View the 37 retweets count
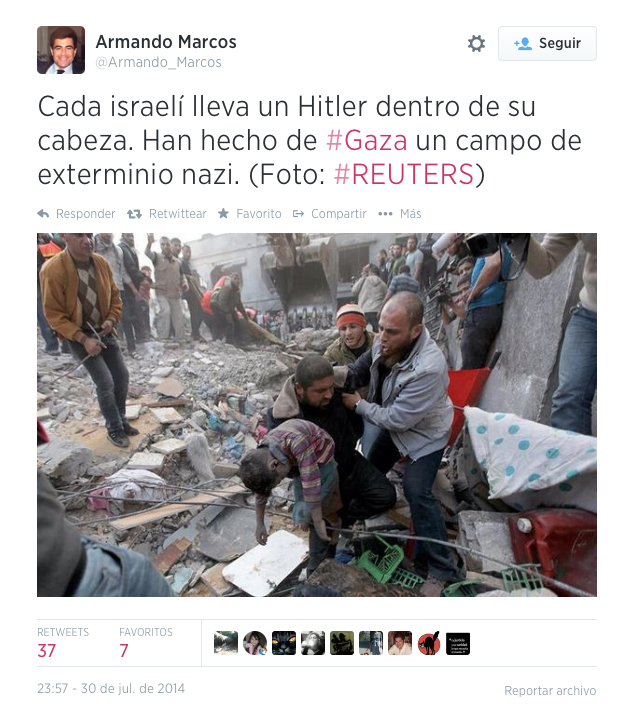 (46, 650)
